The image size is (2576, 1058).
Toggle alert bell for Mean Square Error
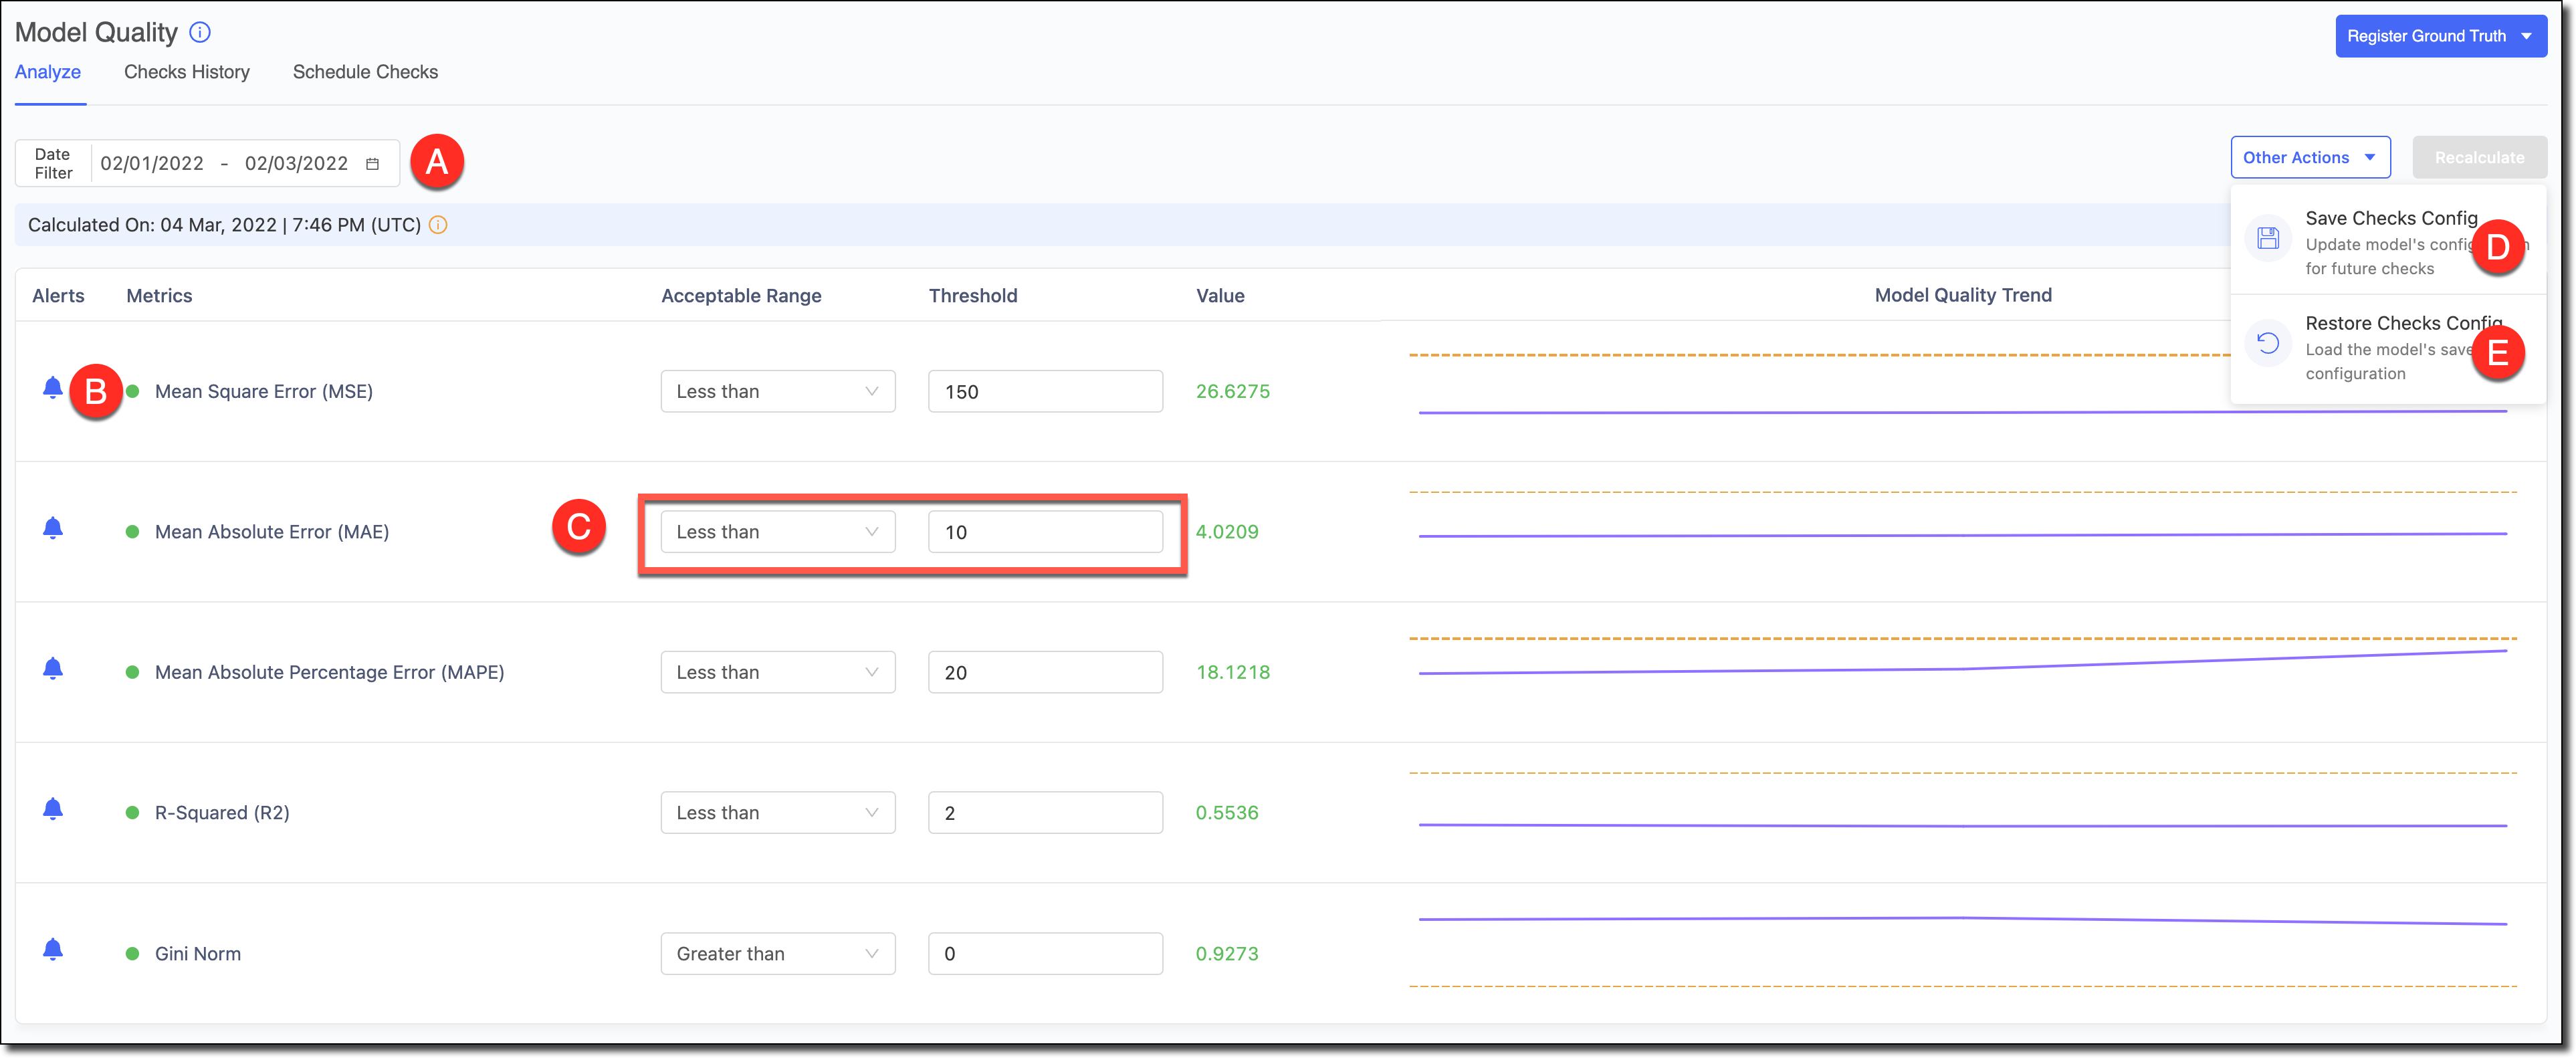coord(53,388)
